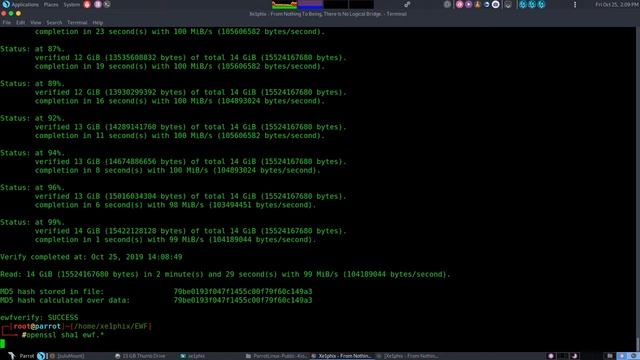Image resolution: width=640 pixels, height=360 pixels.
Task: Click 'Verify completed at: Oct 25, 2019' line
Action: click(x=91, y=257)
